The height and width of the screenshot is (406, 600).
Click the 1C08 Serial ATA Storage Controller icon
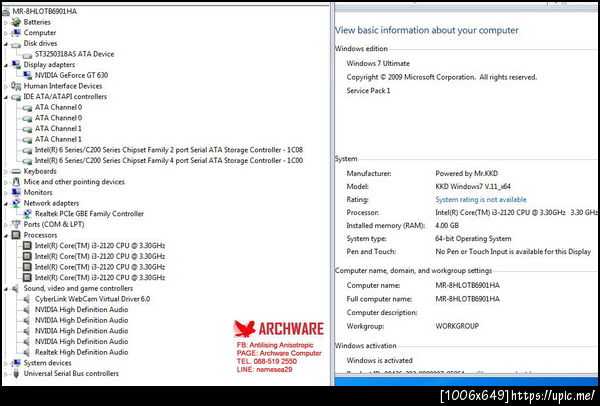pyautogui.click(x=27, y=150)
